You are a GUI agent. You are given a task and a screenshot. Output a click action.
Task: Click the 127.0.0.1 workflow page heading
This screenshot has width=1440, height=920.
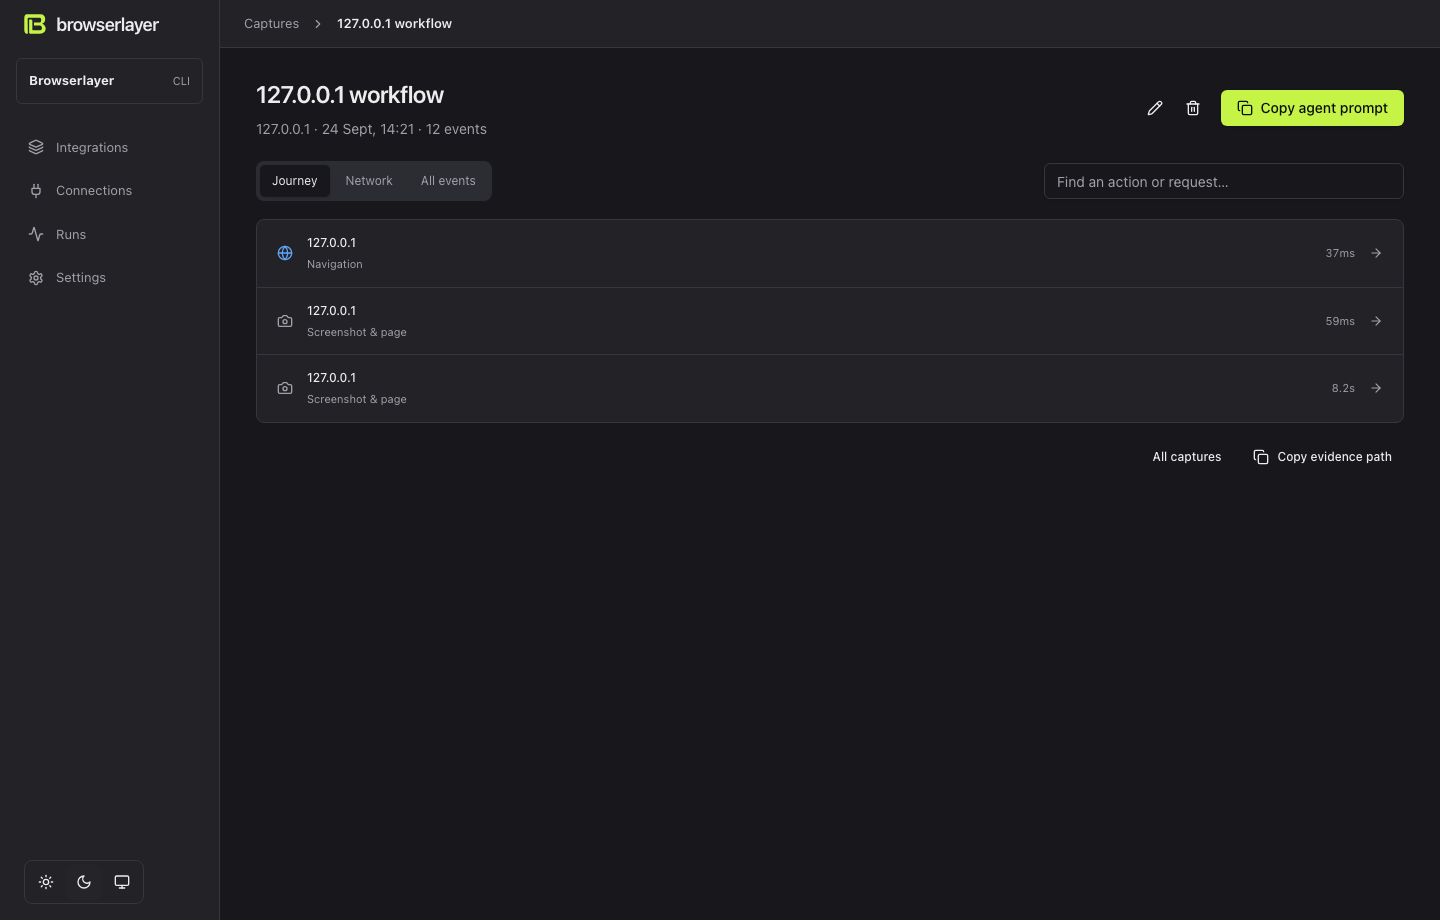click(350, 95)
